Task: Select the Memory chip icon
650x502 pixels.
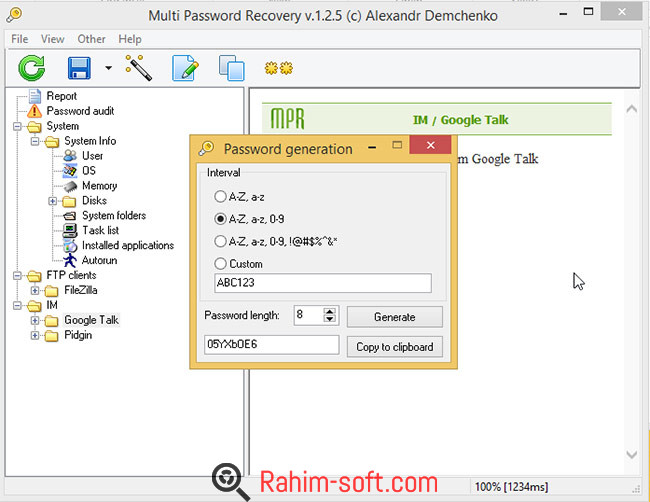Action: point(70,186)
